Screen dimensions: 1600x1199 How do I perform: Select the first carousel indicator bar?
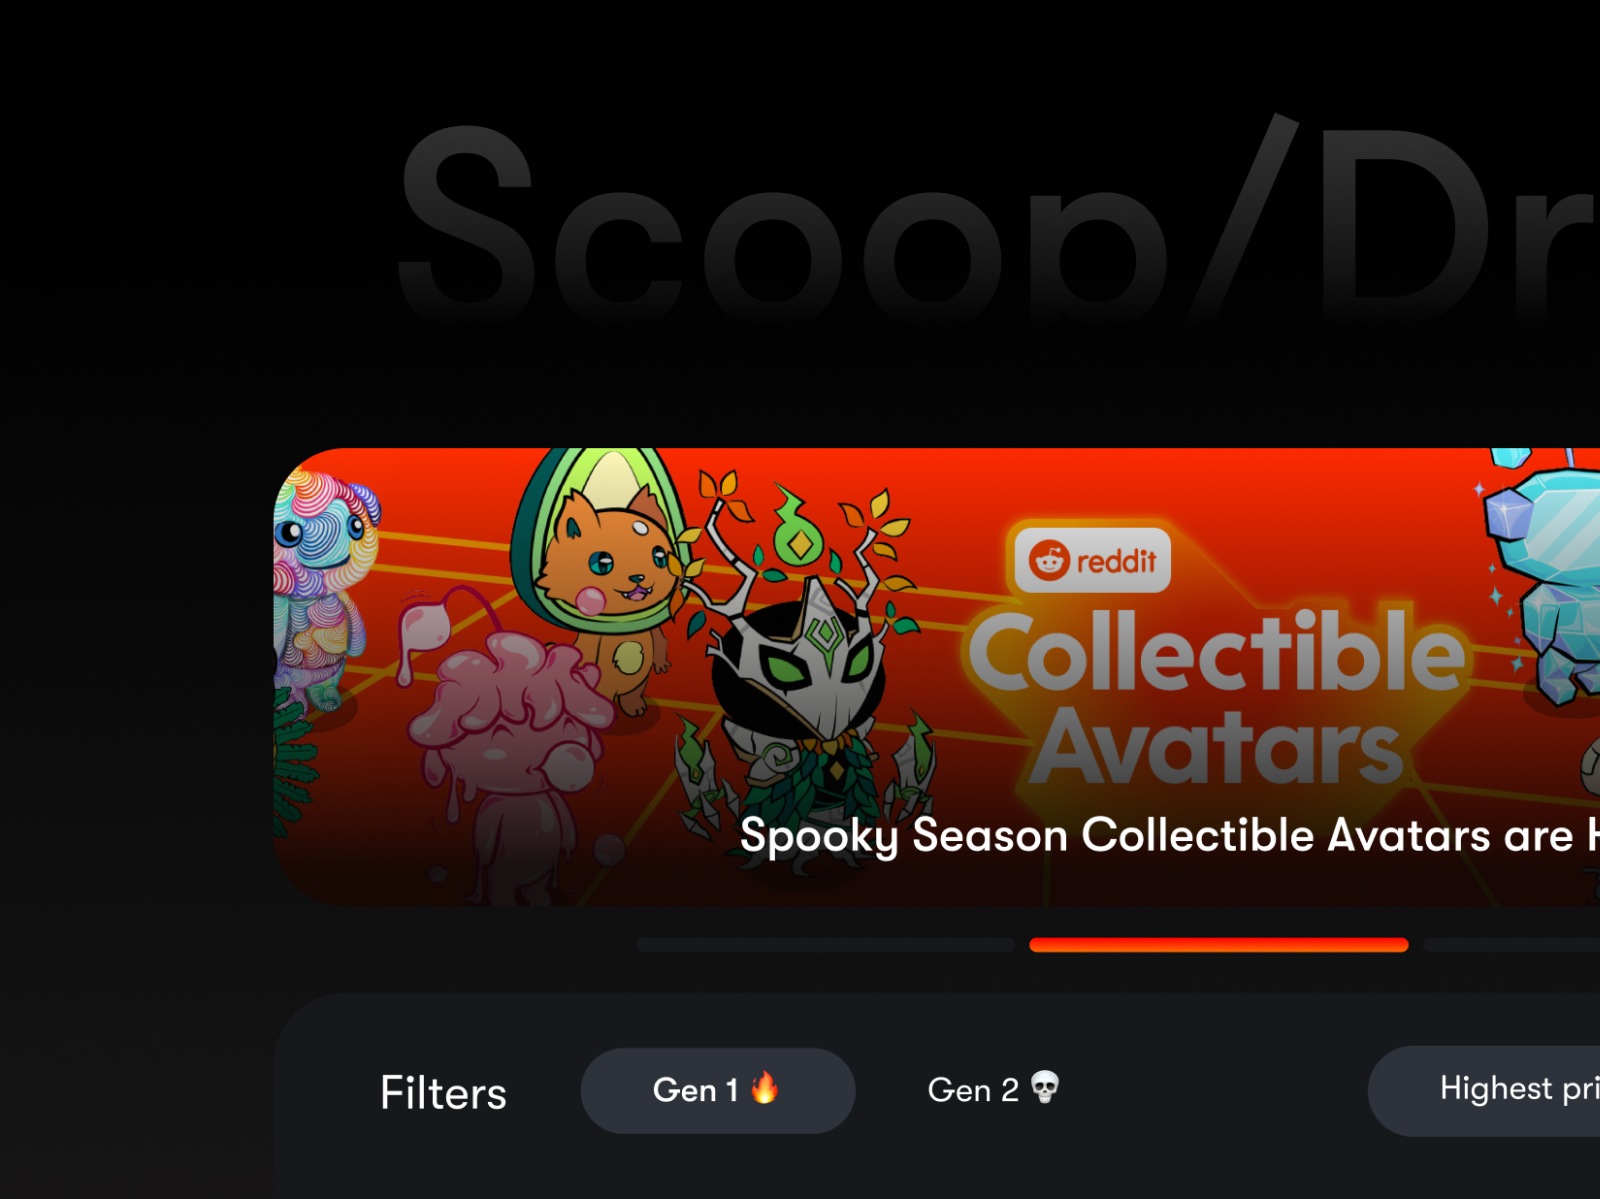[x=825, y=945]
